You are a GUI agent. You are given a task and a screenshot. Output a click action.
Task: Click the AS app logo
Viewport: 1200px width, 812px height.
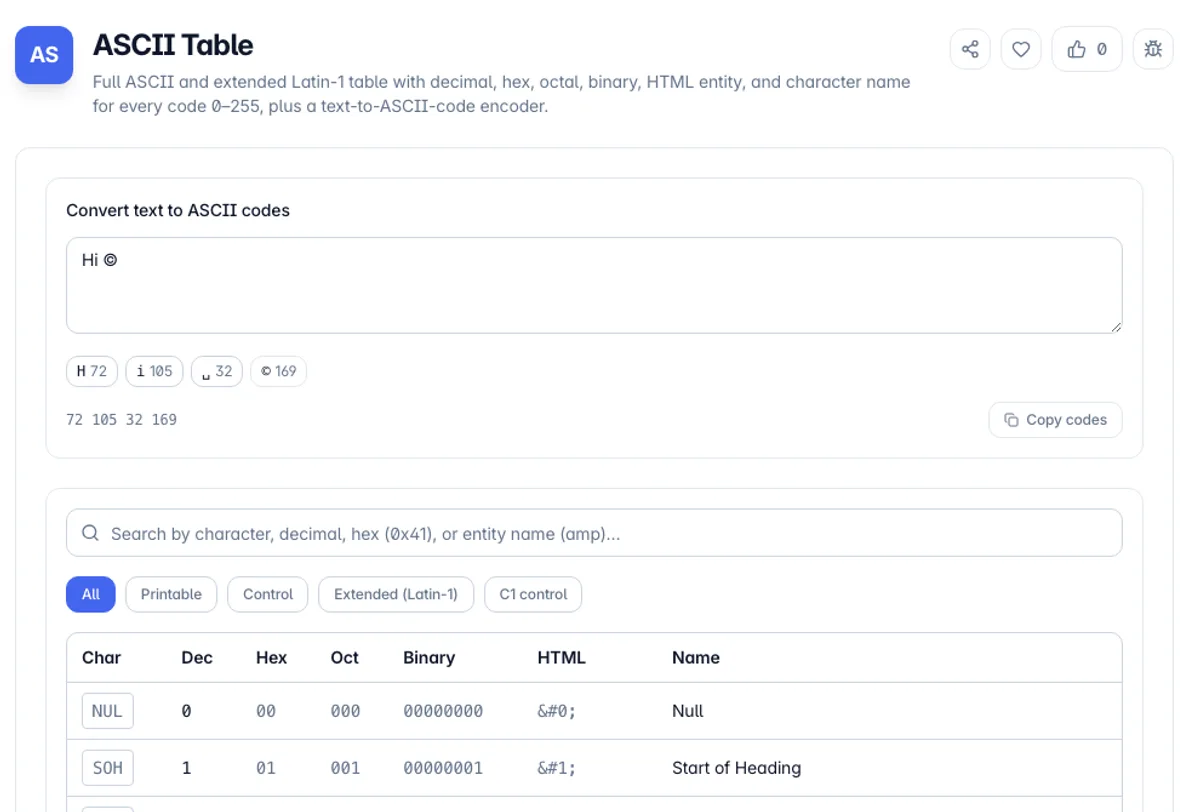[44, 55]
